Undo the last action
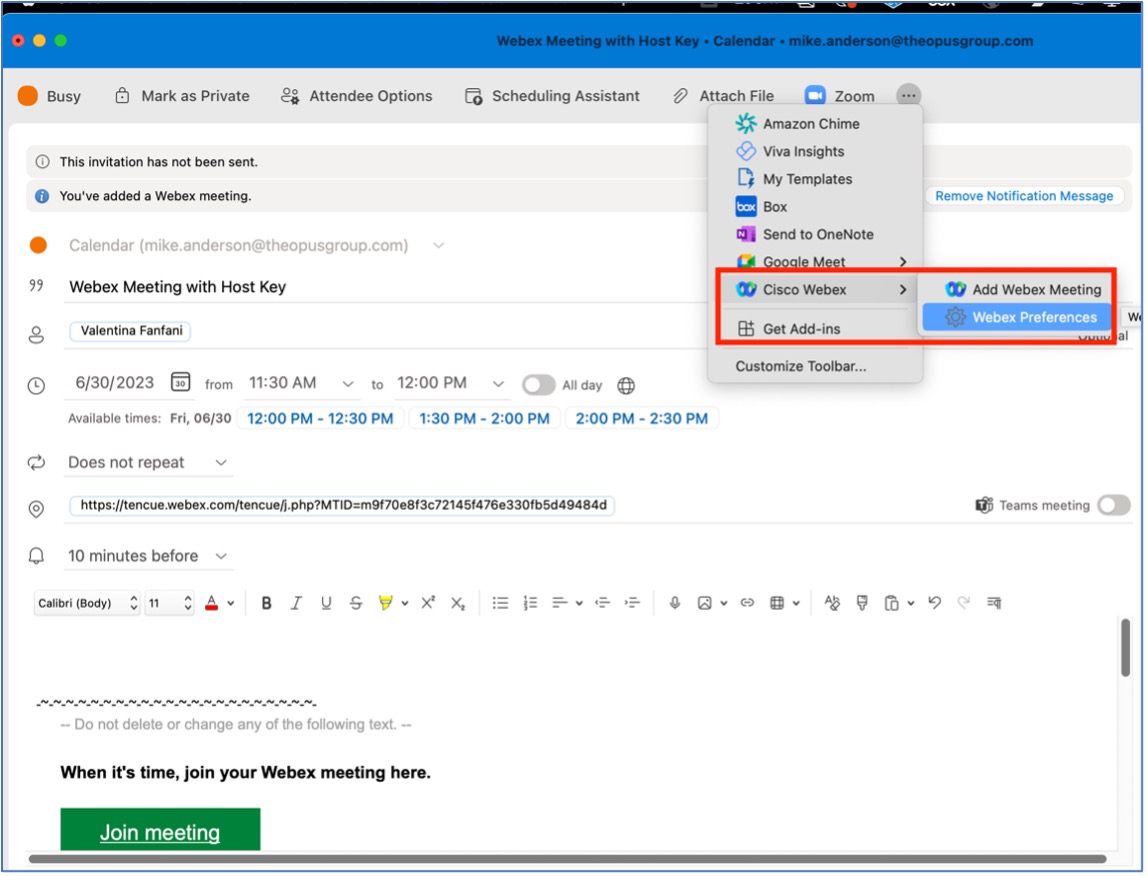 pyautogui.click(x=935, y=604)
